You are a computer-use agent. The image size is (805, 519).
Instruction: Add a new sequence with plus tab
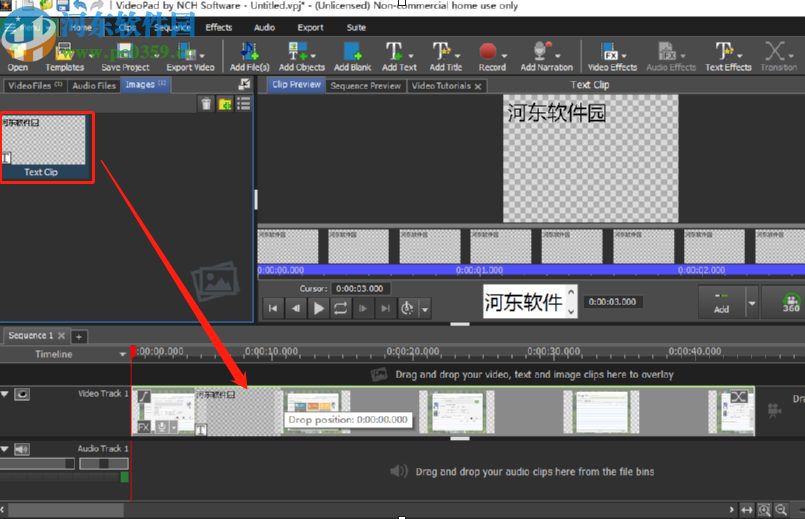click(x=79, y=337)
